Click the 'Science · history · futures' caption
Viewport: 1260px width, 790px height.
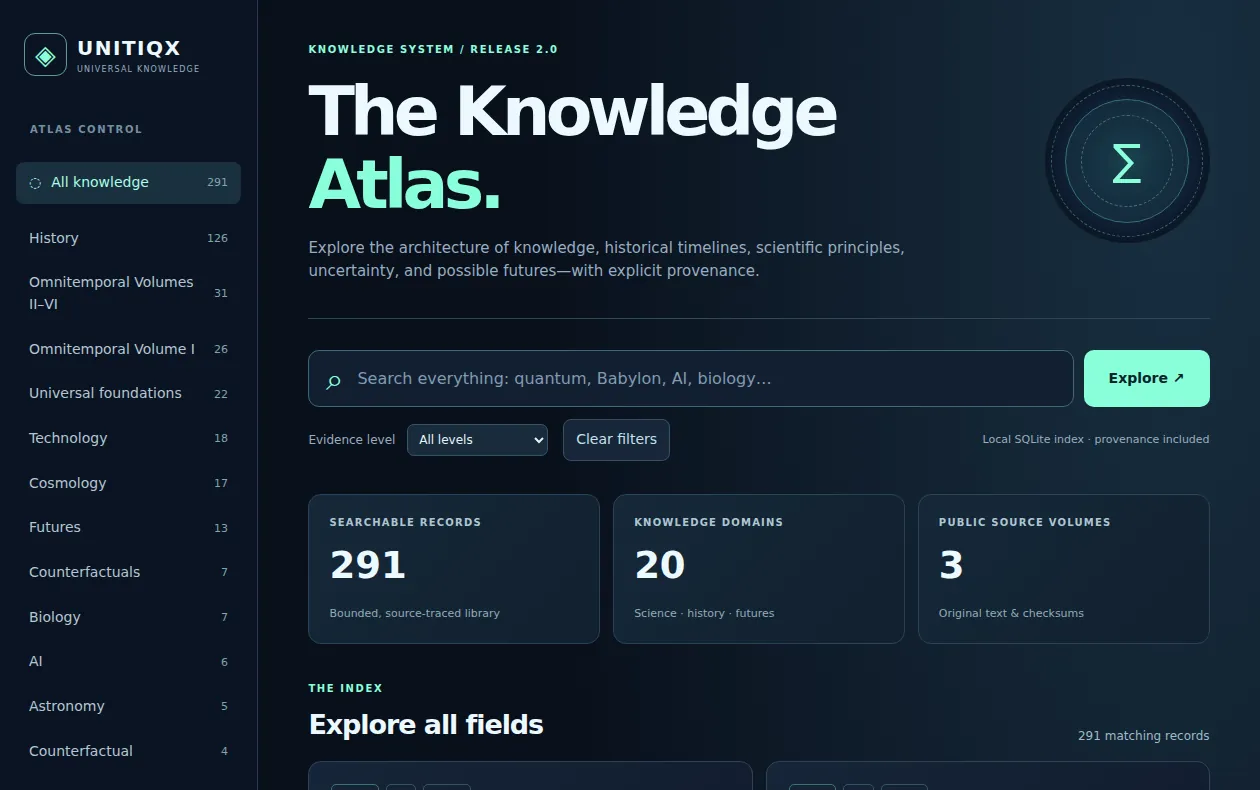pyautogui.click(x=704, y=613)
